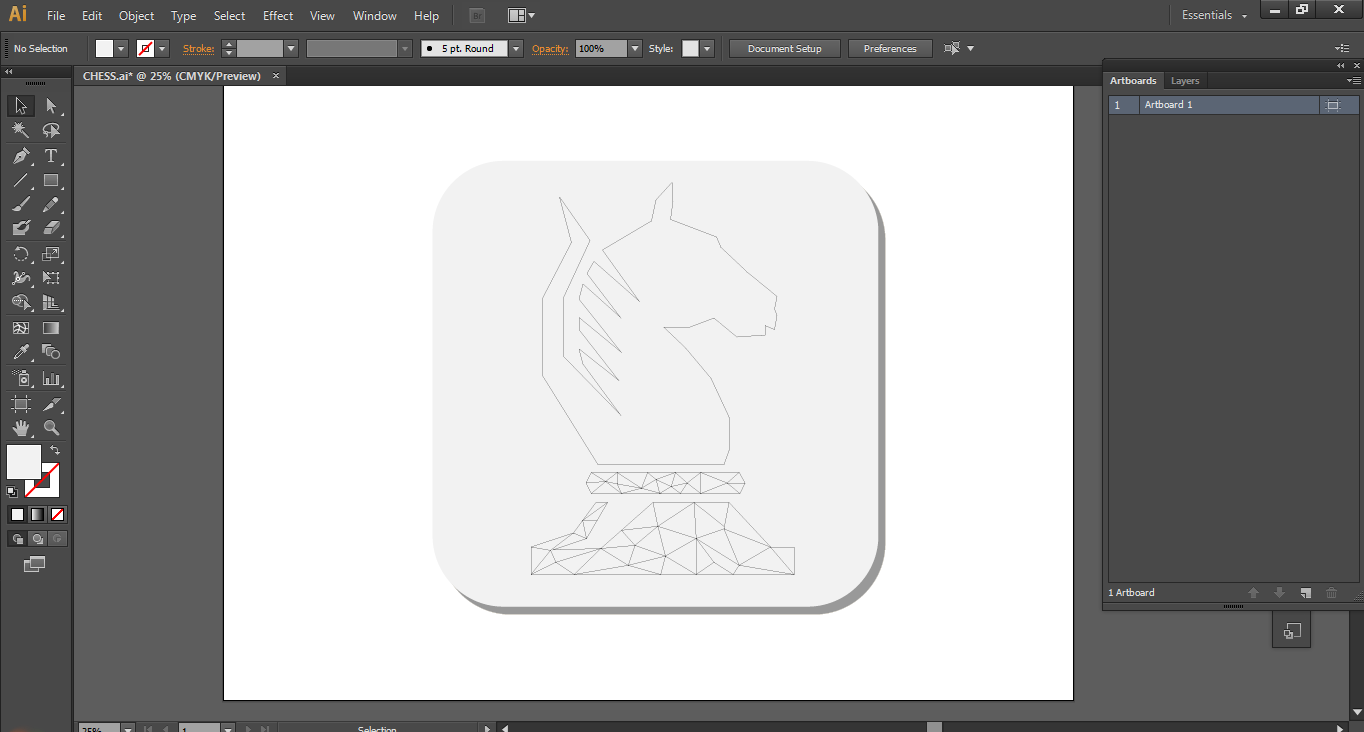Select the Scale tool

point(51,255)
